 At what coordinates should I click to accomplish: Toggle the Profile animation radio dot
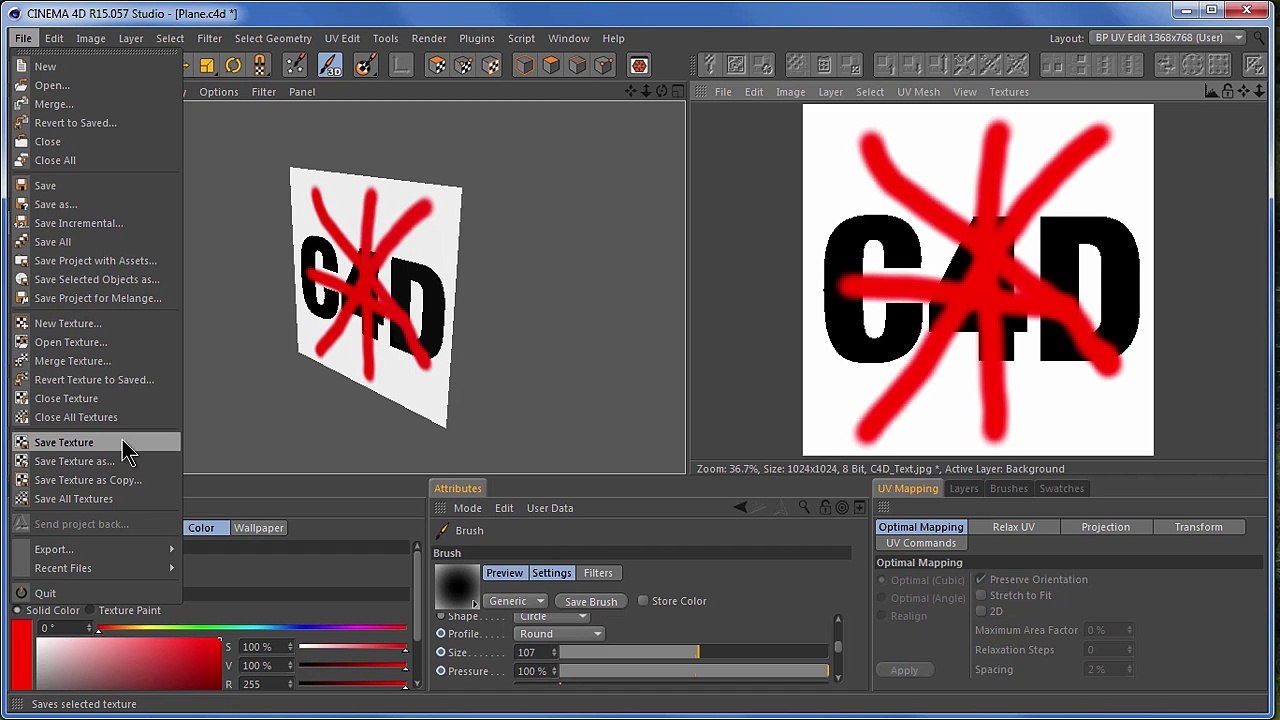click(x=441, y=634)
